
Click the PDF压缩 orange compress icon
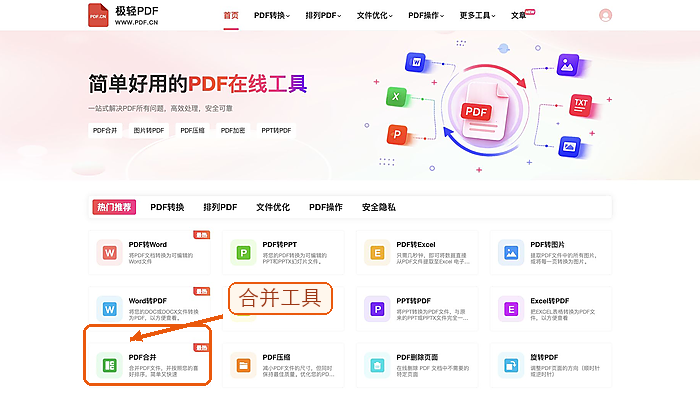pos(243,365)
